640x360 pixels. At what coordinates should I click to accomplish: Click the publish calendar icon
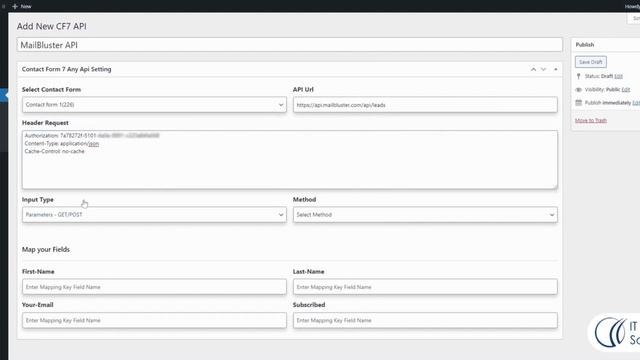pyautogui.click(x=578, y=102)
